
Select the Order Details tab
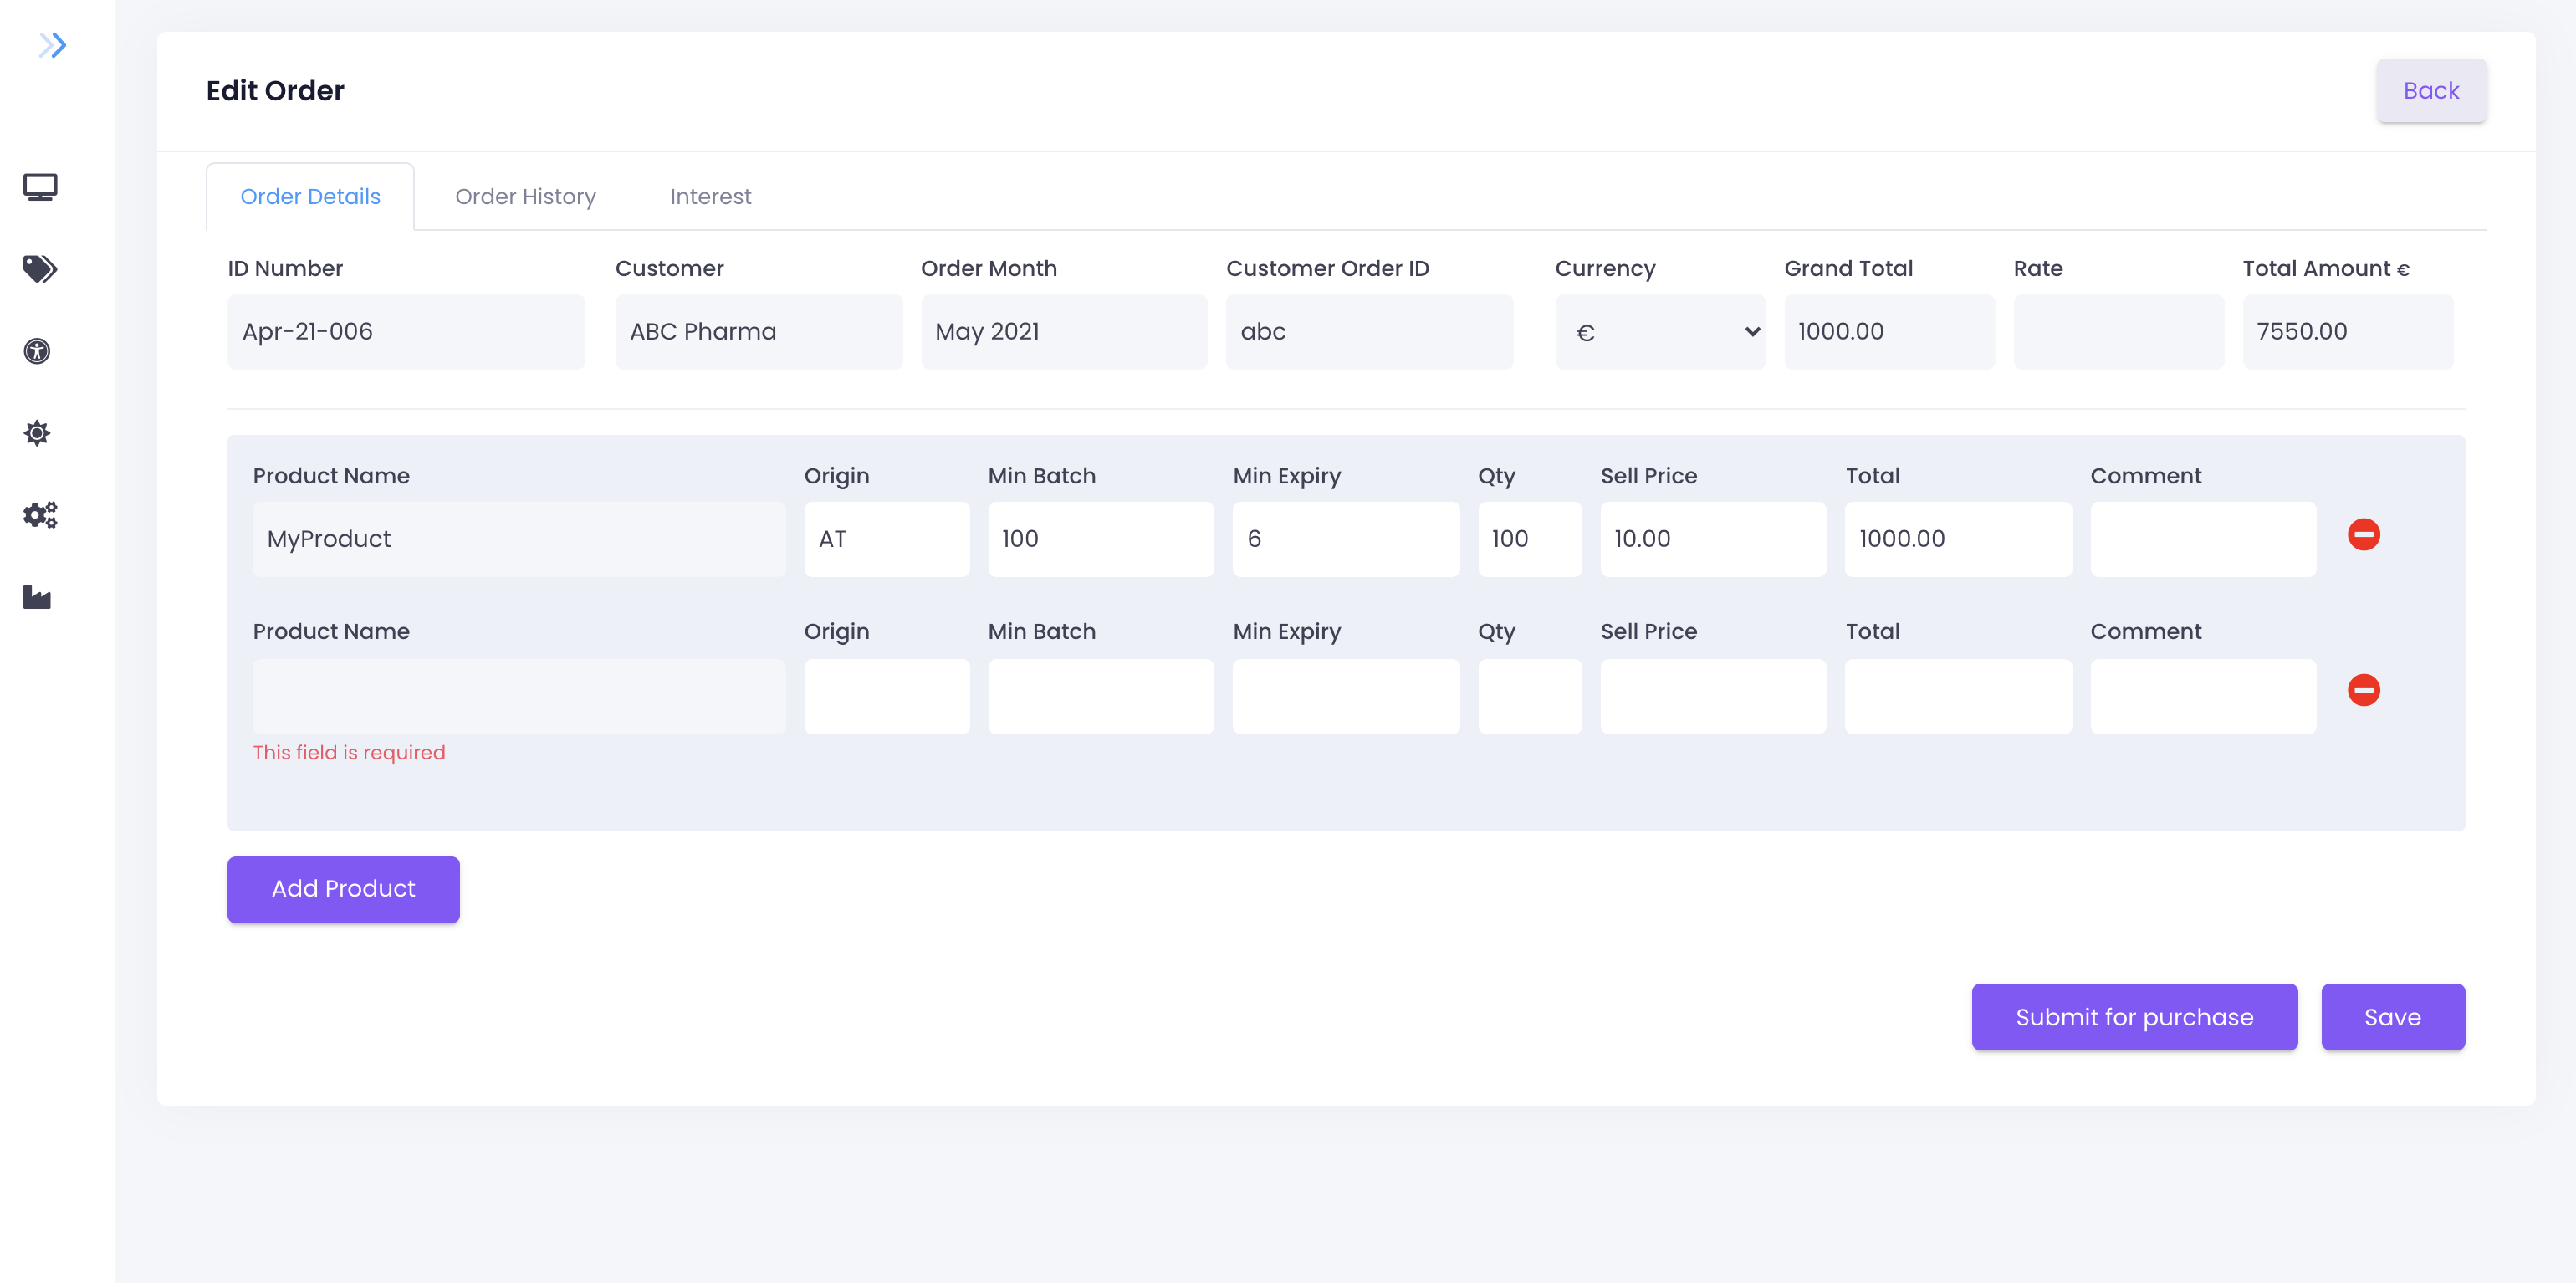pos(310,197)
